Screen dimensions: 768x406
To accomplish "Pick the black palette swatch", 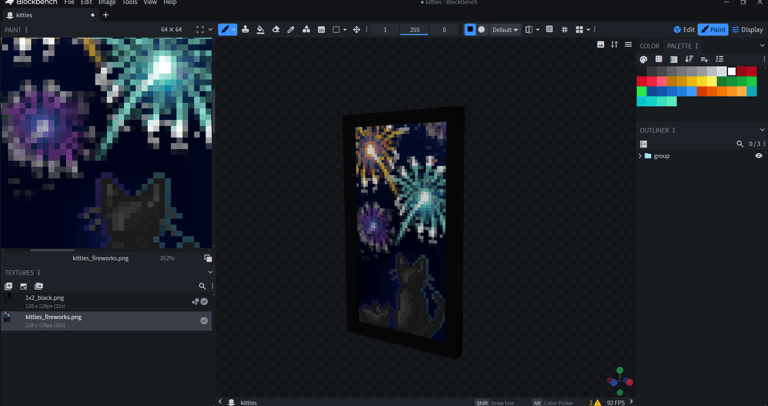I will (642, 72).
